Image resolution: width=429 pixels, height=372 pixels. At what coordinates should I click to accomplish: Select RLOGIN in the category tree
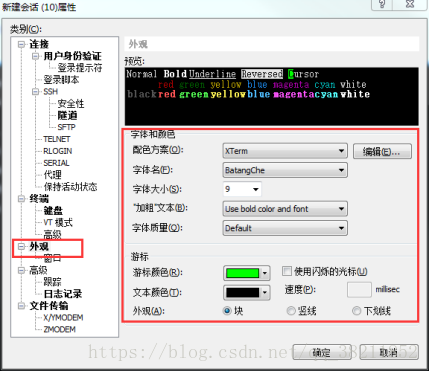coord(58,151)
